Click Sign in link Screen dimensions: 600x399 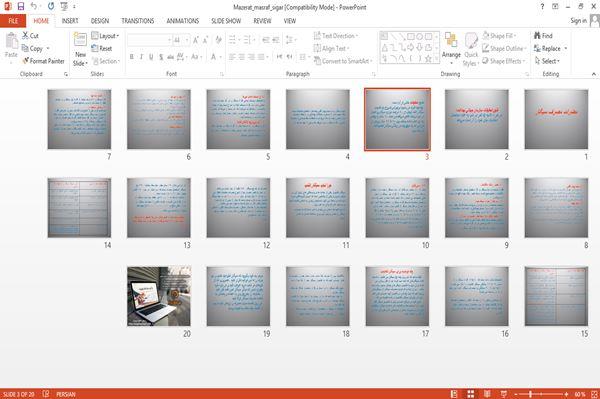(x=578, y=21)
